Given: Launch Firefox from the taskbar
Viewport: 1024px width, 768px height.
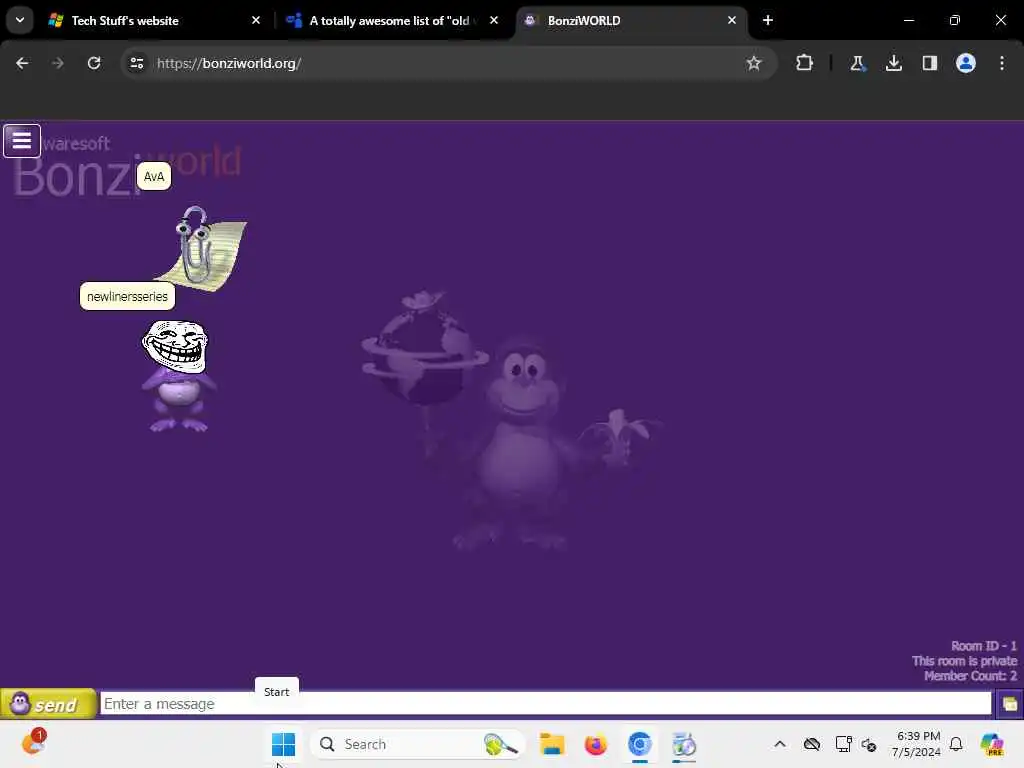Looking at the screenshot, I should pyautogui.click(x=596, y=744).
